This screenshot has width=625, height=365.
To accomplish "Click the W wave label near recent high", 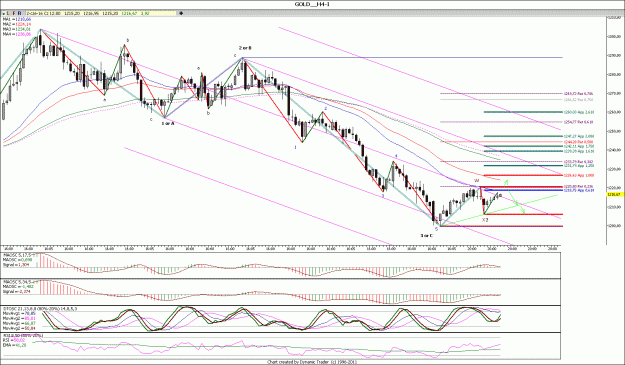I will [476, 181].
